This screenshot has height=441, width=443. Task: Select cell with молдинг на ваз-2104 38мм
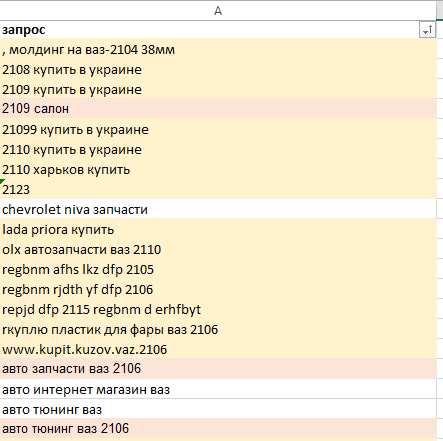click(x=218, y=50)
